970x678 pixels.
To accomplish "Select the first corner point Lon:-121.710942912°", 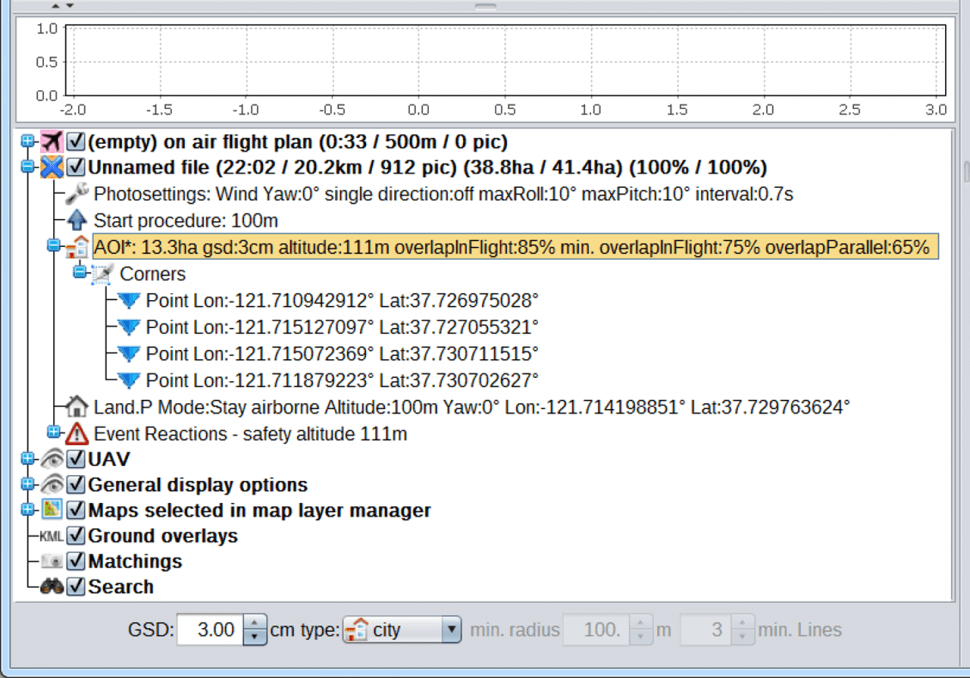I will click(341, 299).
